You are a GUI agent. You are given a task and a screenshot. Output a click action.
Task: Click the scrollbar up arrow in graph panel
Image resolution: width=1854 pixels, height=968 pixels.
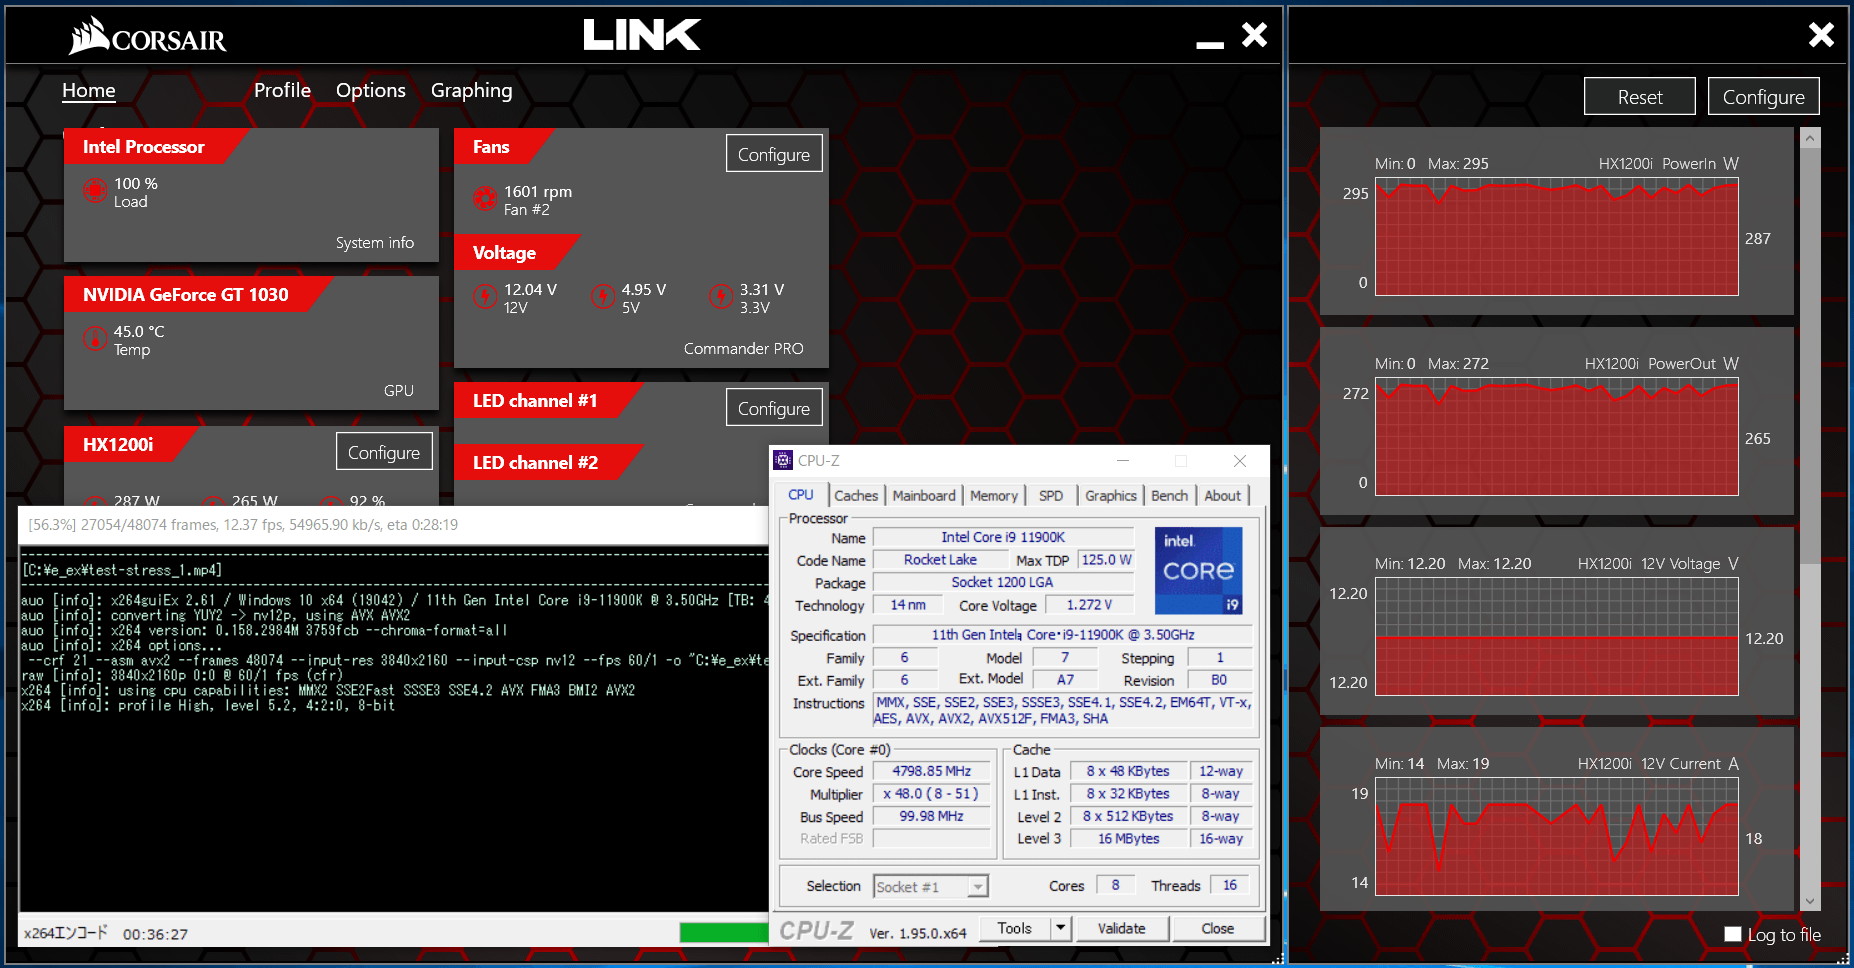(x=1809, y=139)
